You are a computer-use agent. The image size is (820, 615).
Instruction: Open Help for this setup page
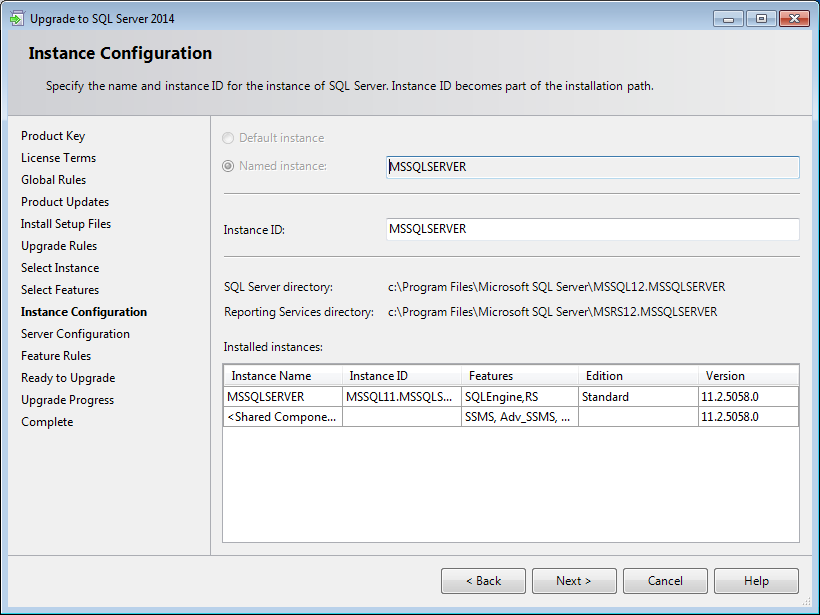[x=756, y=581]
